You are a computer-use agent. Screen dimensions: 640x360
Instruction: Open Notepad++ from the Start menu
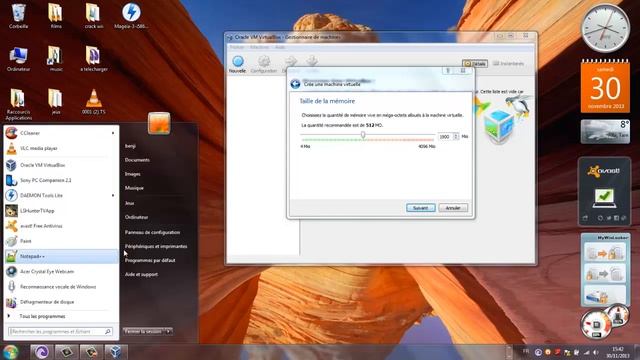click(x=60, y=256)
